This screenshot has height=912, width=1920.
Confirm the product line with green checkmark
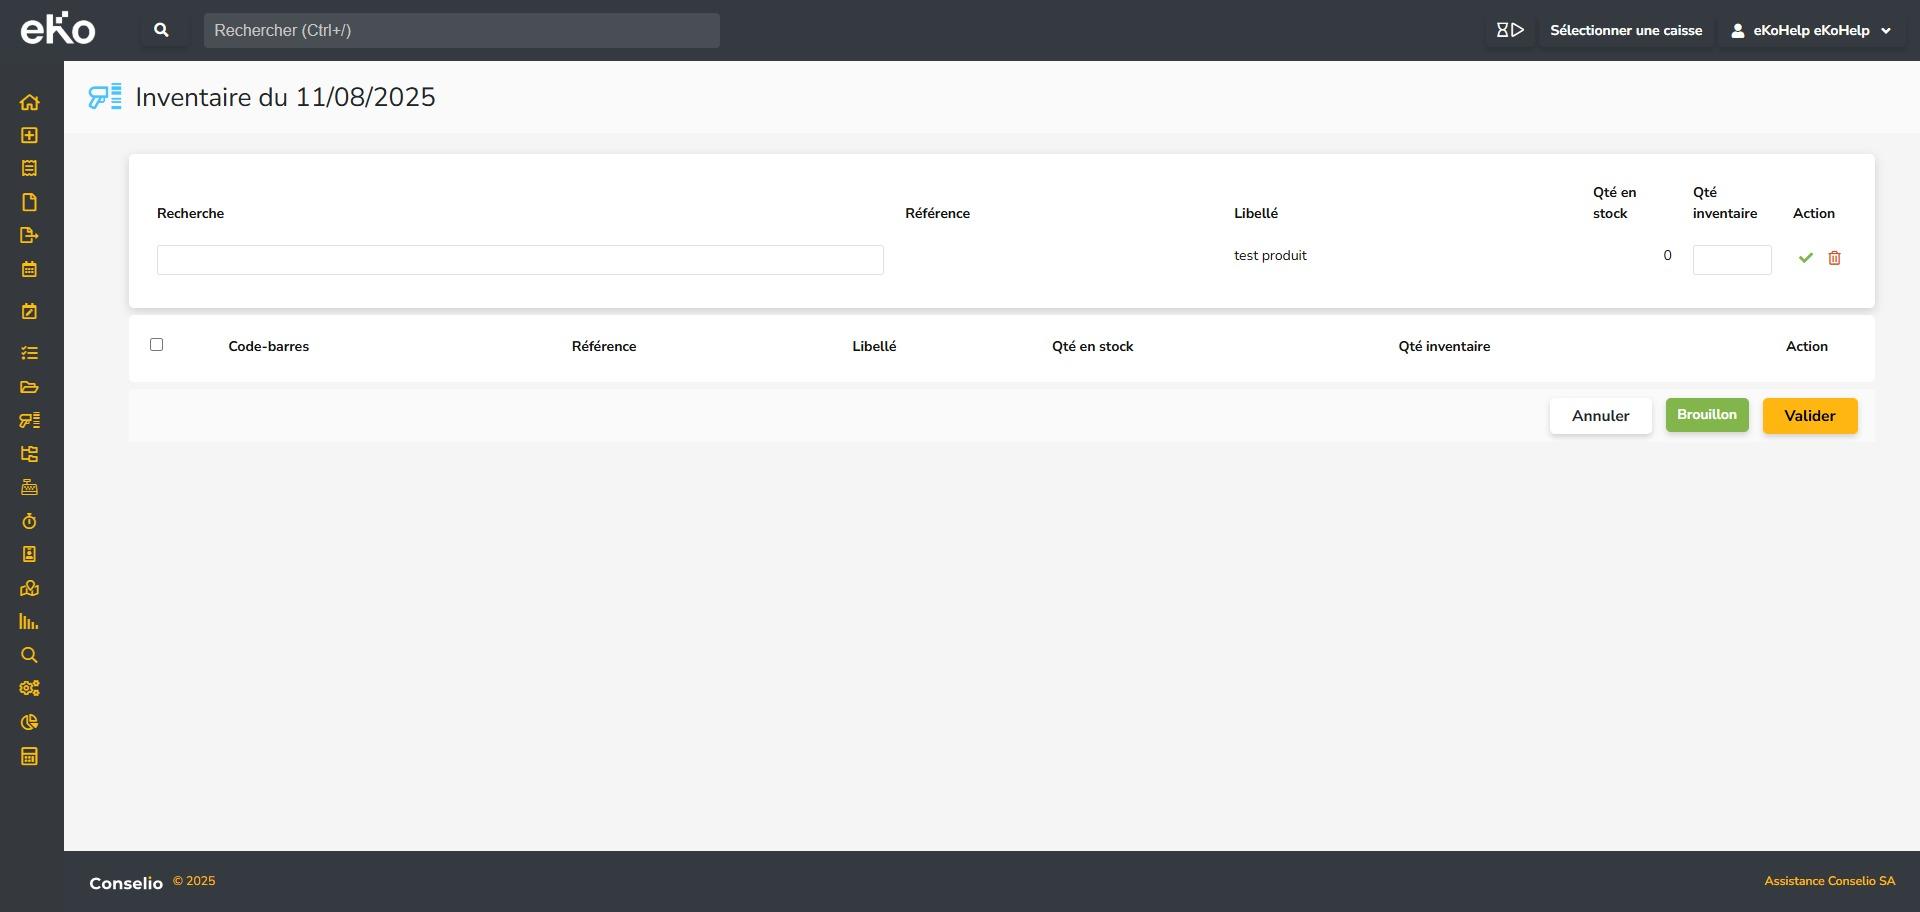pos(1805,258)
